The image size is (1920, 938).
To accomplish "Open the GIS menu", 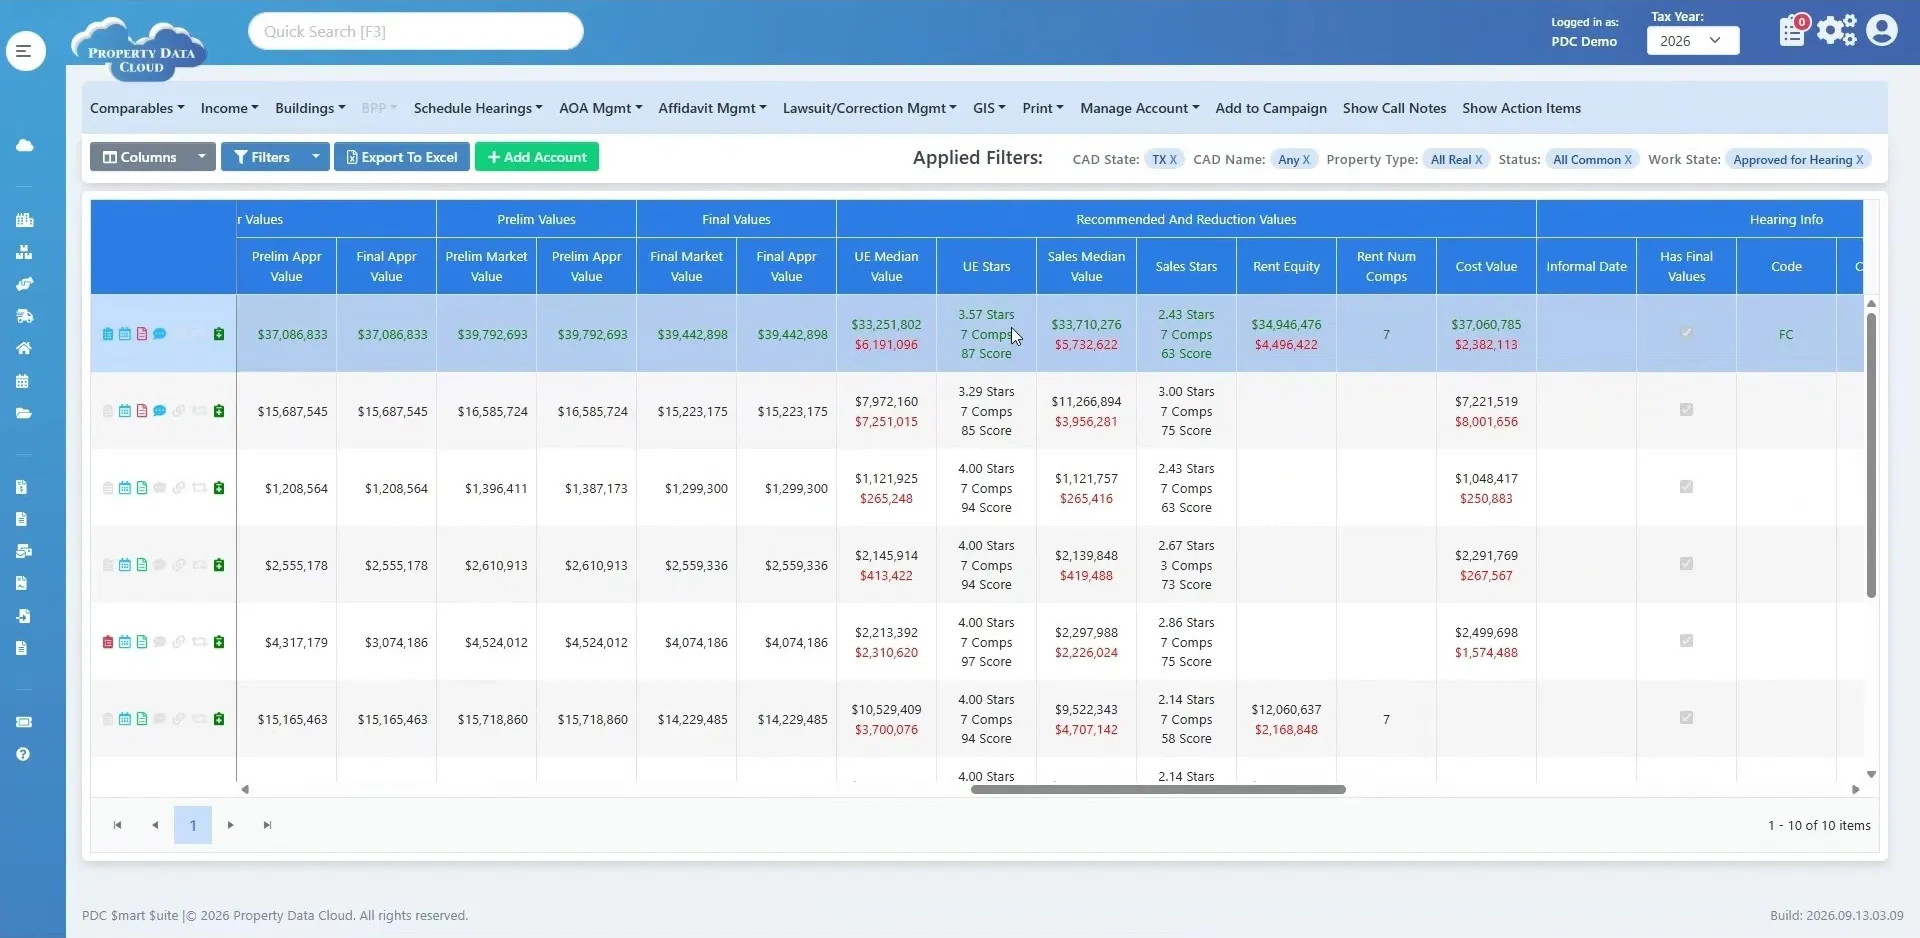I will pyautogui.click(x=989, y=108).
